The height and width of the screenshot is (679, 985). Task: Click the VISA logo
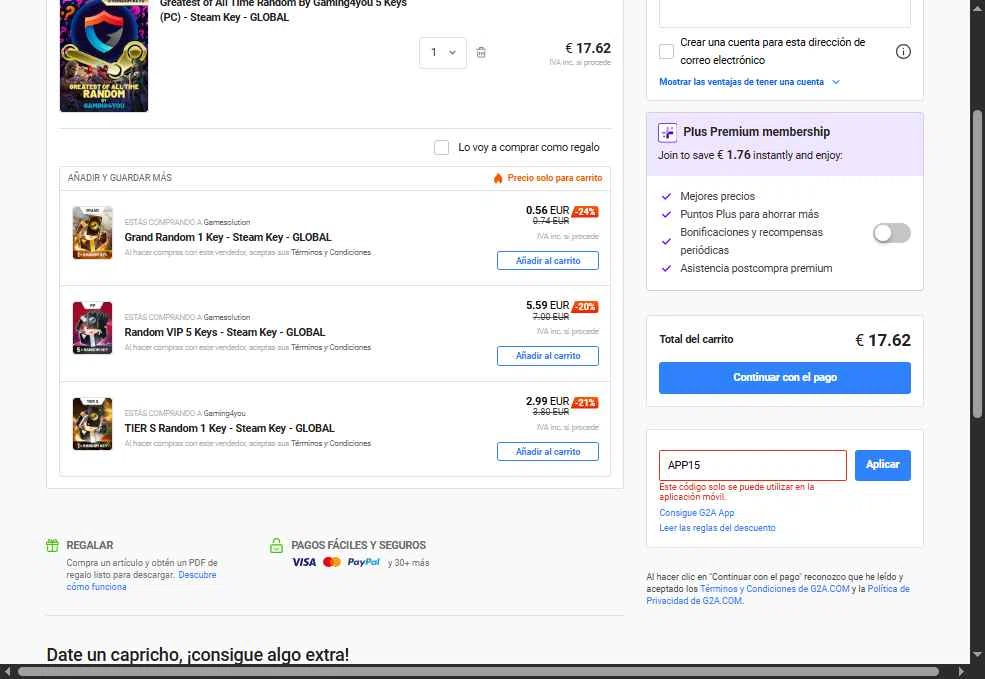pyautogui.click(x=304, y=562)
